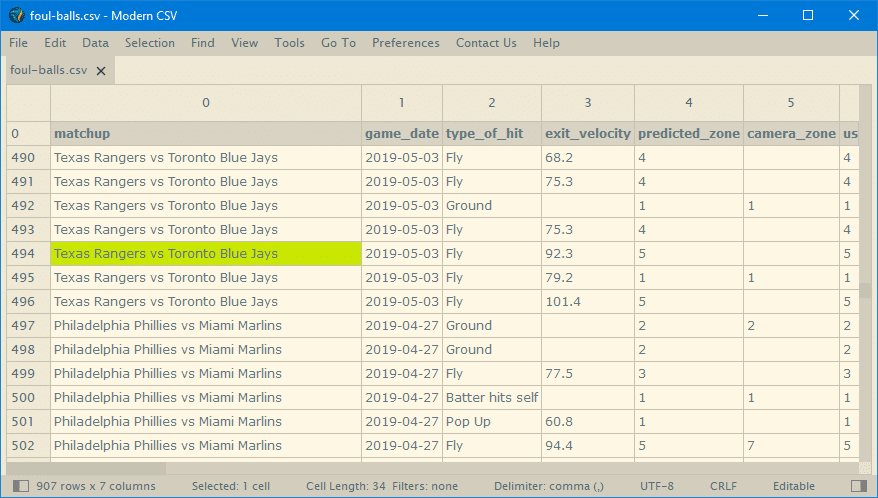Select the Batter hits self cell
This screenshot has width=878, height=498.
(492, 398)
